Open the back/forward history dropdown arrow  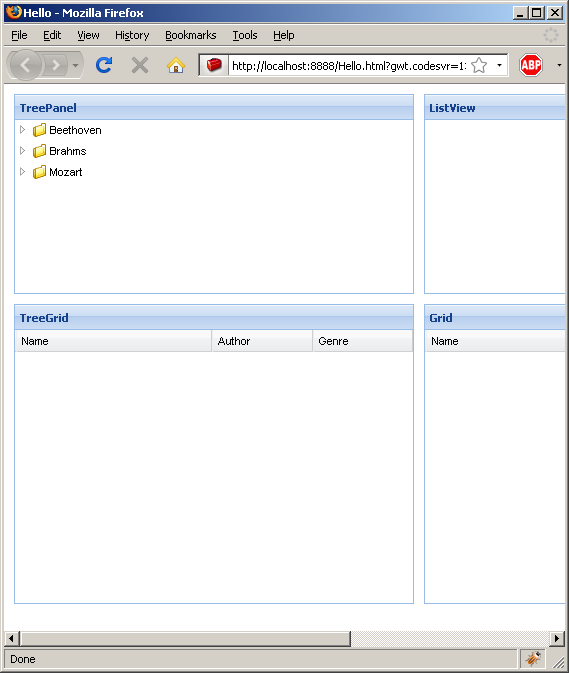76,65
